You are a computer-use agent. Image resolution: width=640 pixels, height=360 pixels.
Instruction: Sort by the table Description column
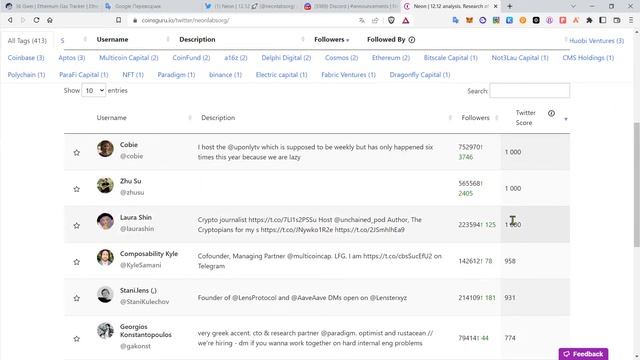point(218,118)
